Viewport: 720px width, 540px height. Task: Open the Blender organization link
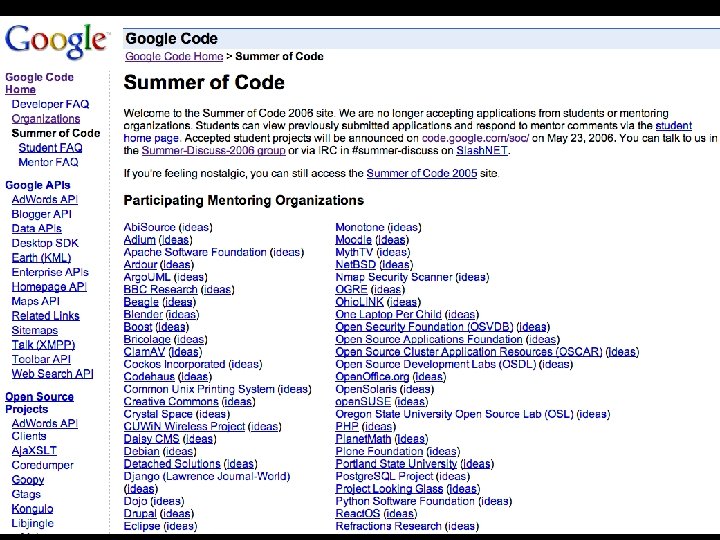[x=143, y=314]
